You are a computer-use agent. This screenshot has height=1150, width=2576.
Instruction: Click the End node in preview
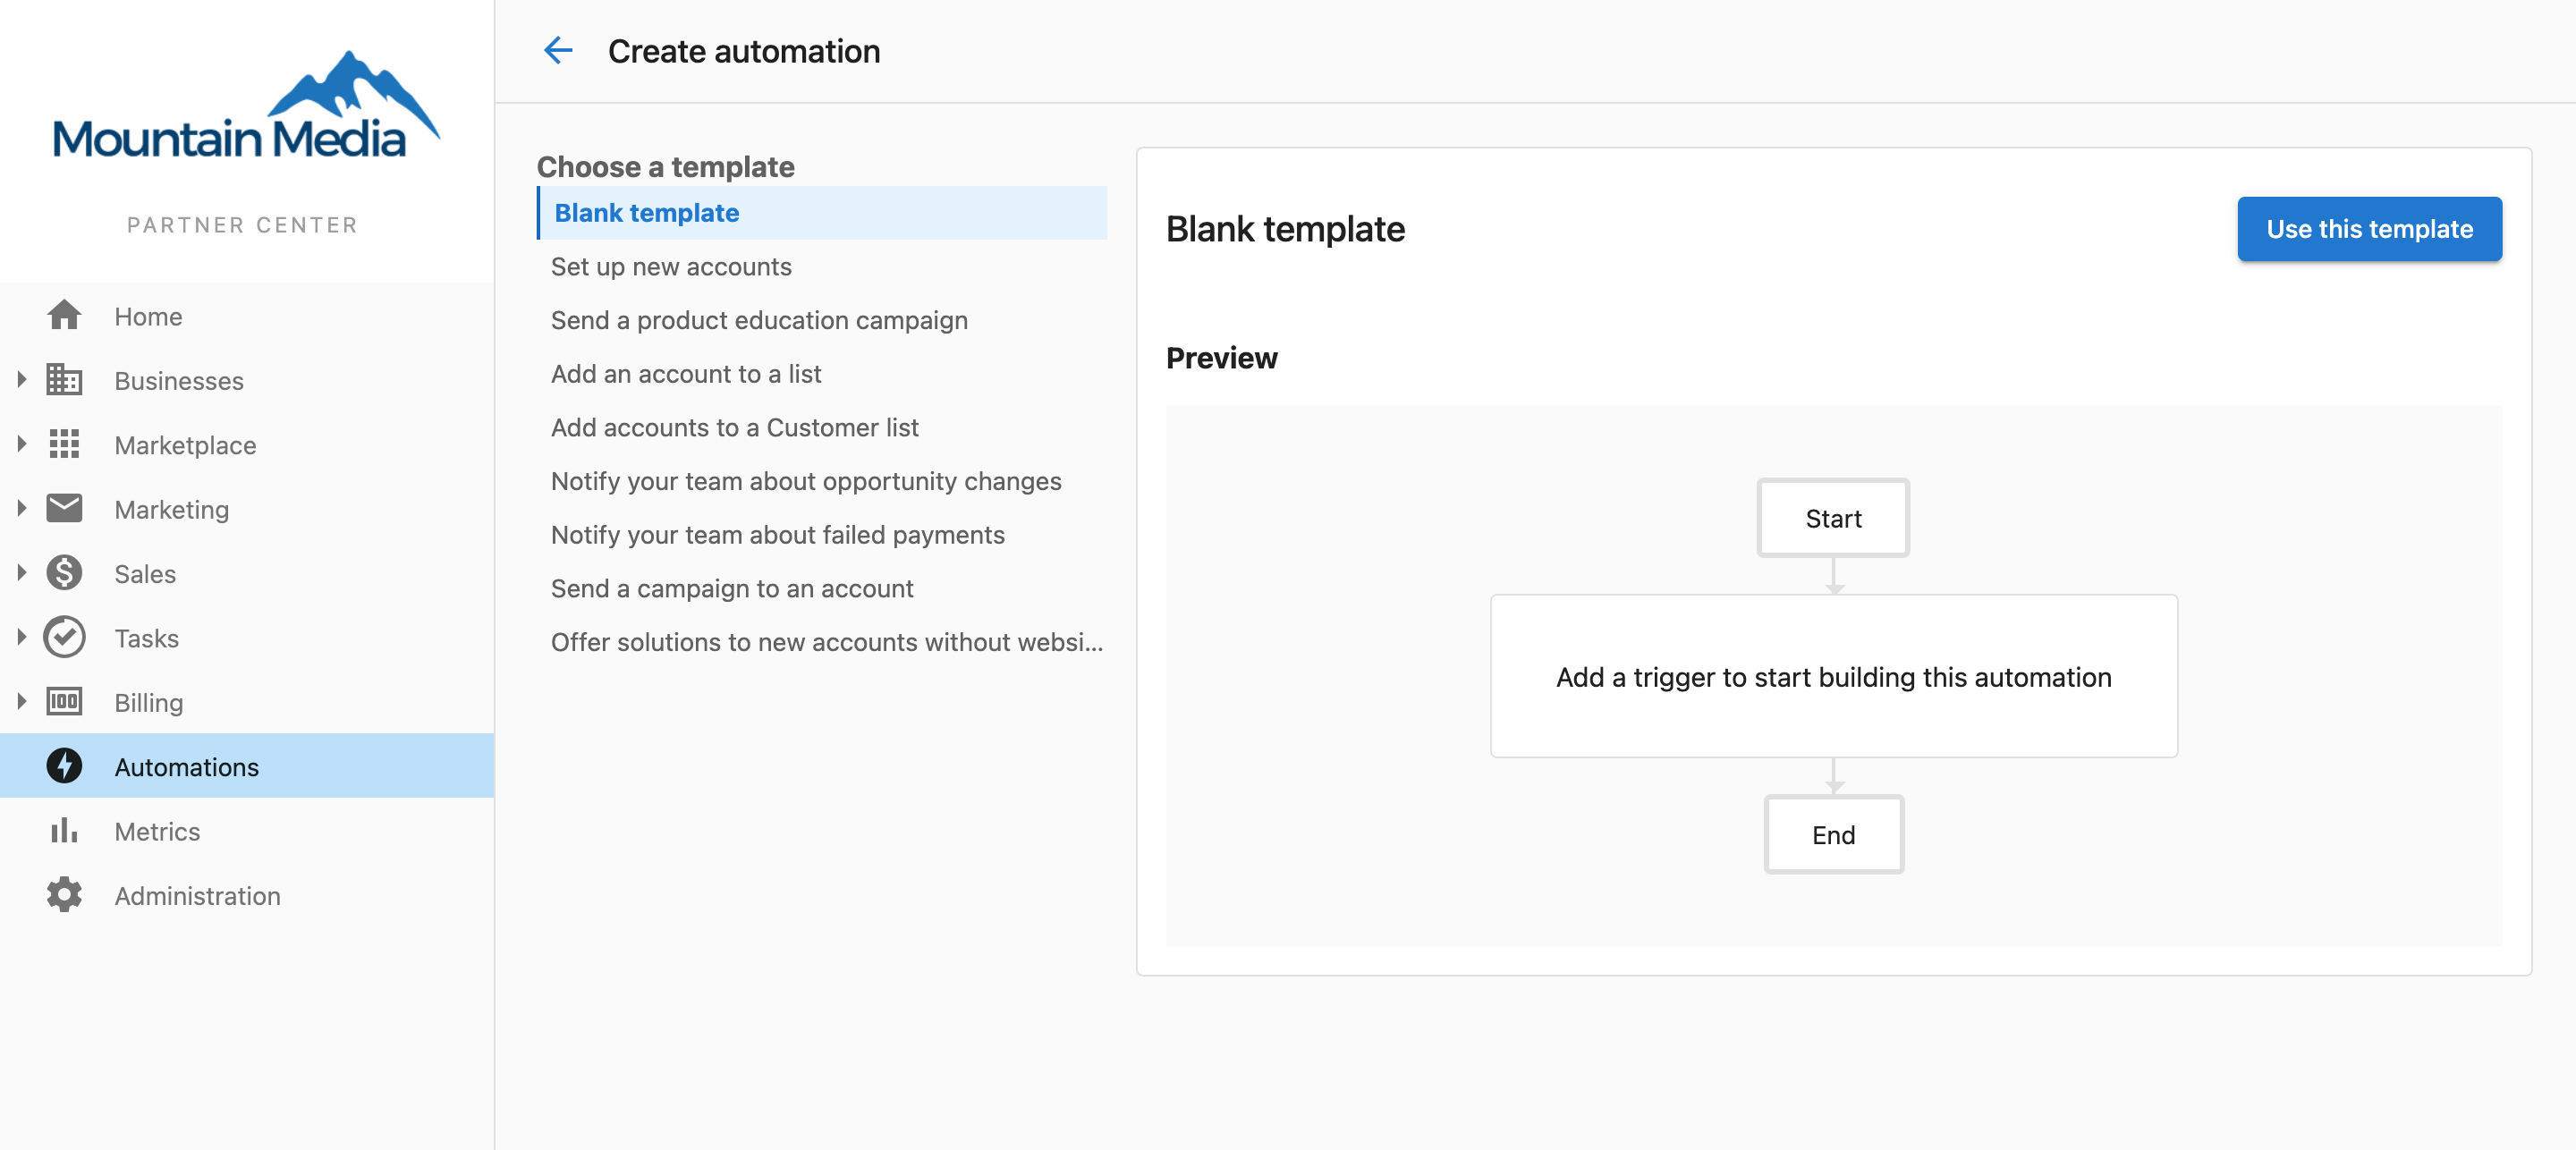pyautogui.click(x=1833, y=835)
